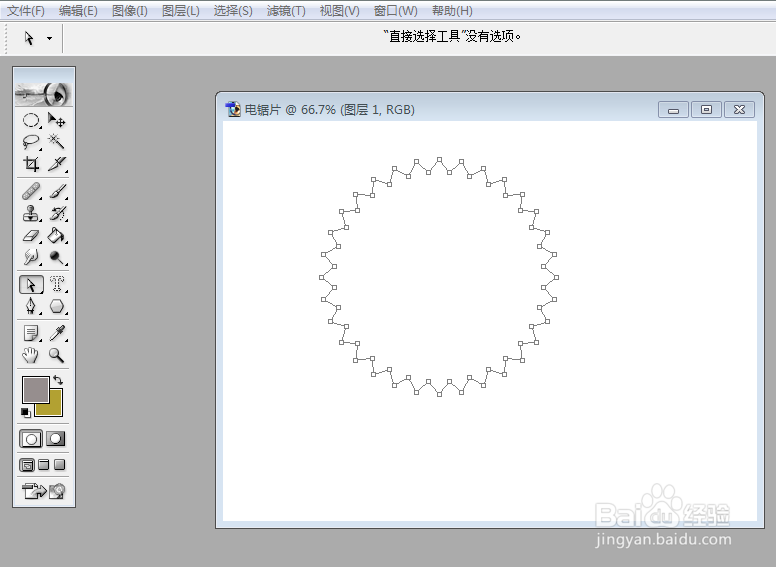Select the Eyedropper tool
The height and width of the screenshot is (567, 776).
[x=56, y=333]
